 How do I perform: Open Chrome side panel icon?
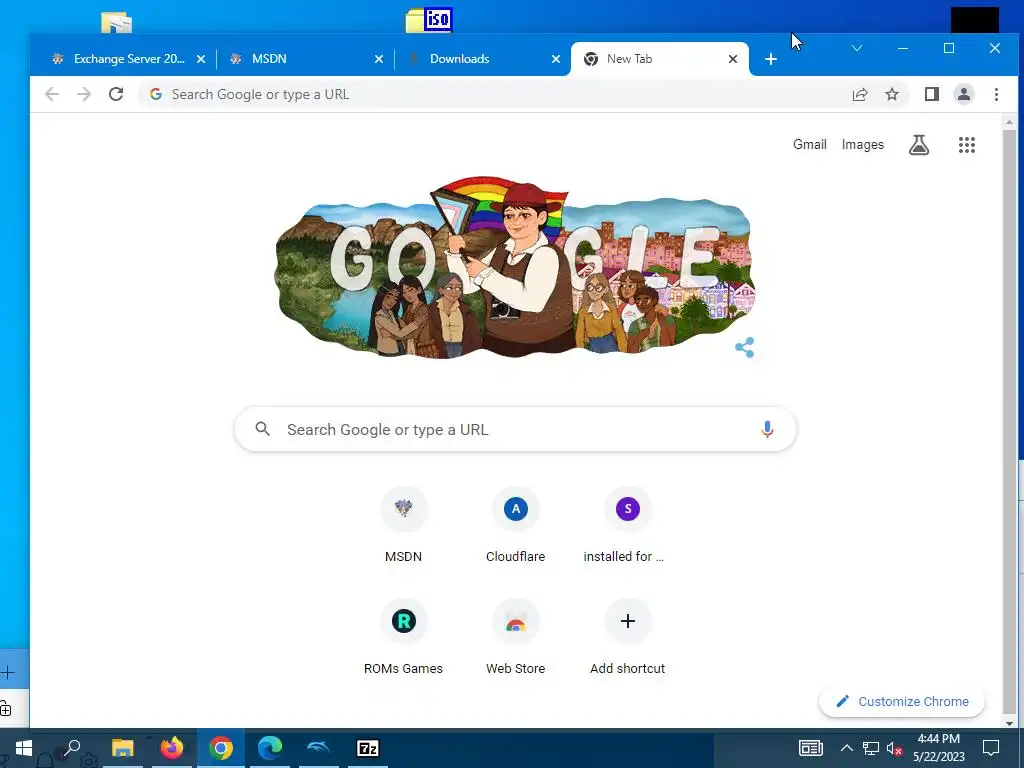point(932,94)
